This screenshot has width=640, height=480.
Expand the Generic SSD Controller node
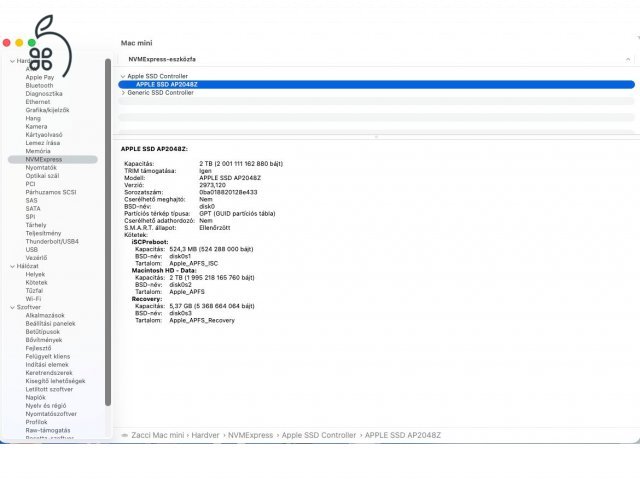123,93
